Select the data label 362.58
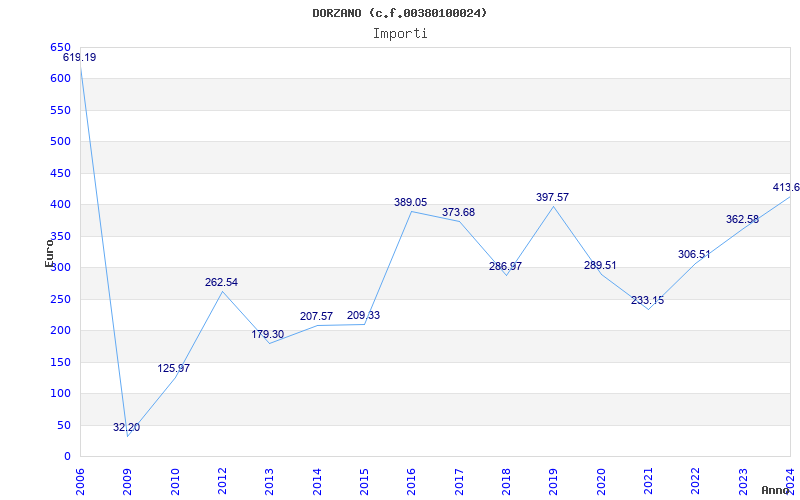800x500 pixels. tap(742, 220)
